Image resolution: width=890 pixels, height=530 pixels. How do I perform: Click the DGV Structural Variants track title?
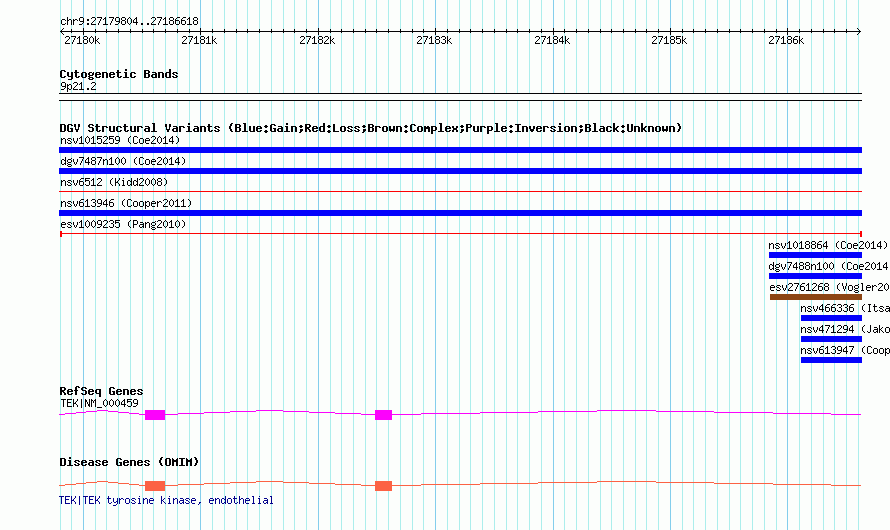[371, 128]
